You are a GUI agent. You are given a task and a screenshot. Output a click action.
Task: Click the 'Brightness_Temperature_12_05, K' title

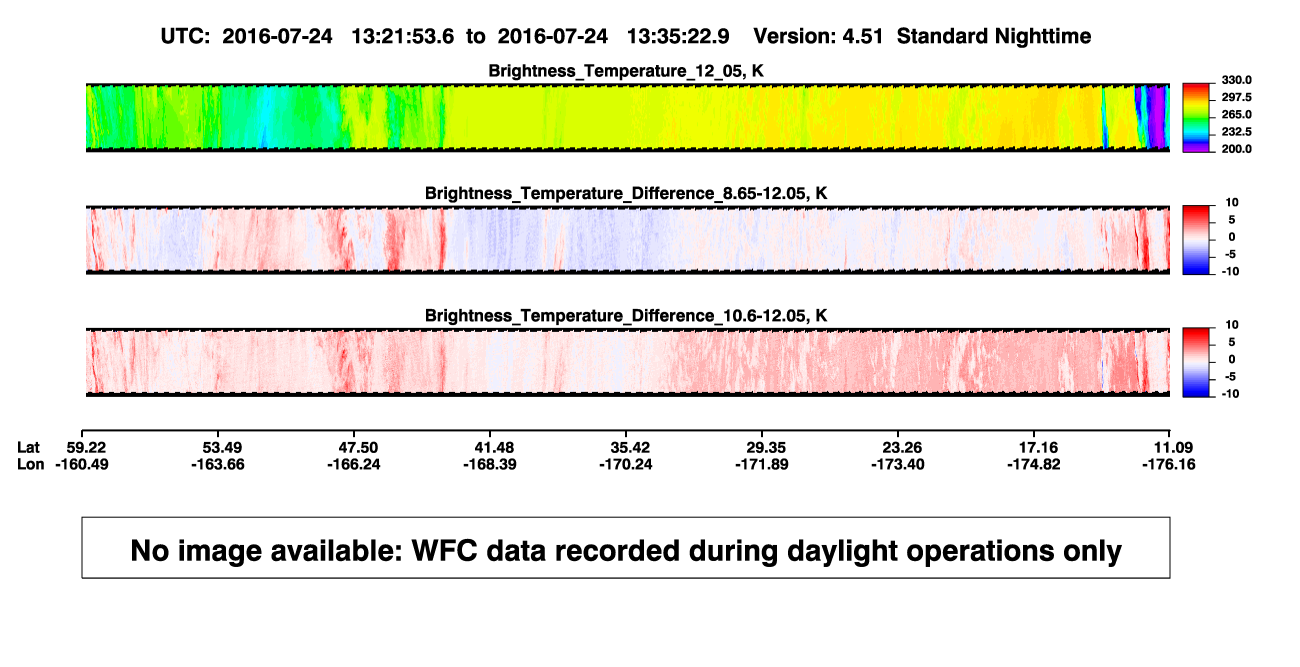pyautogui.click(x=627, y=71)
